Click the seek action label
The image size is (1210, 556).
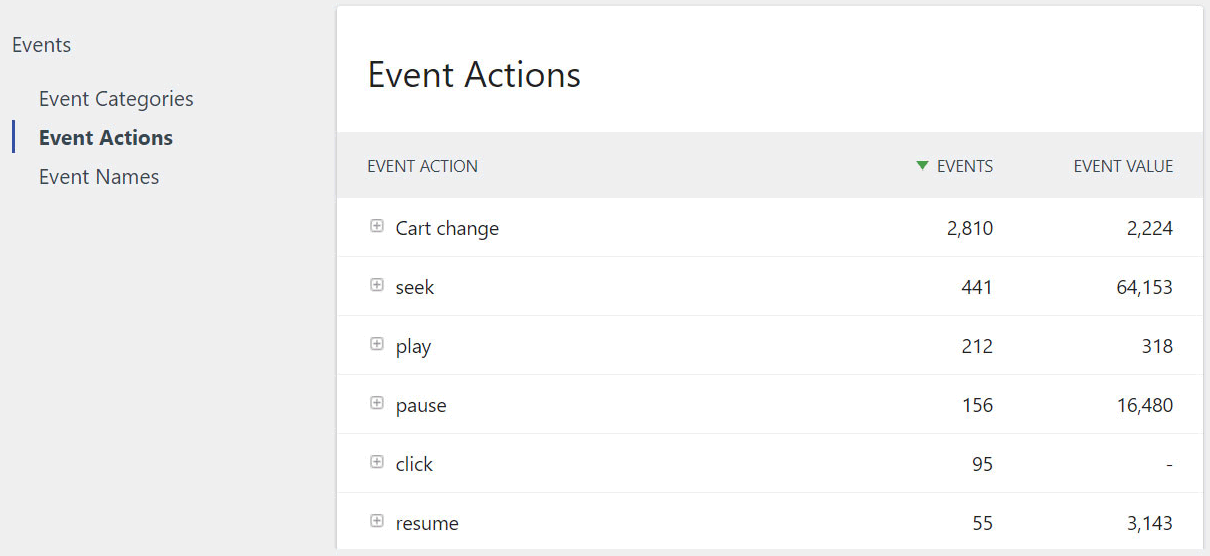(x=415, y=288)
